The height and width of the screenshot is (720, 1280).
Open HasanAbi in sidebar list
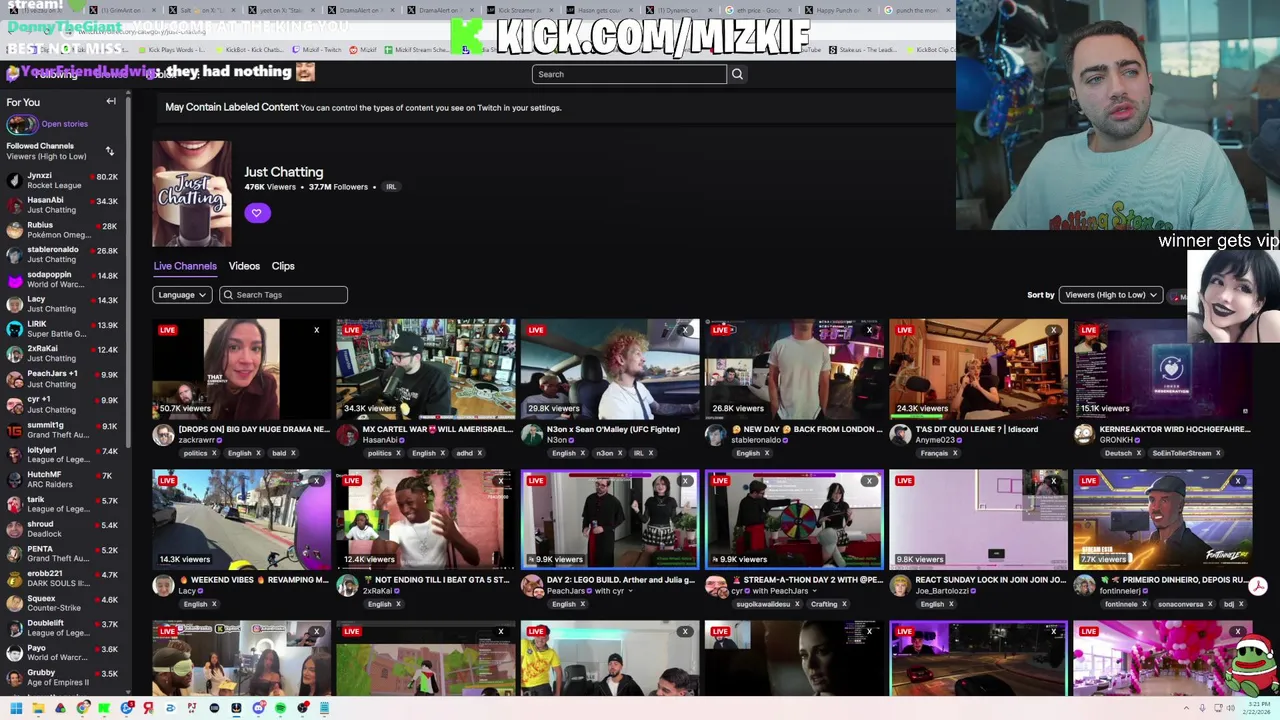(x=62, y=205)
